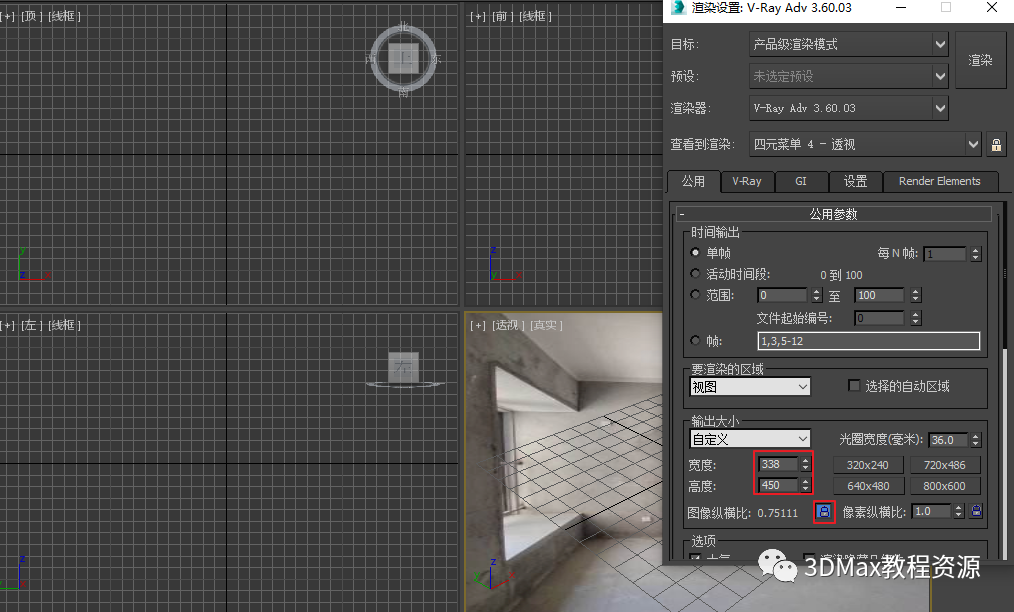The height and width of the screenshot is (612, 1014).
Task: Click the Render (渲染) button
Action: 980,60
